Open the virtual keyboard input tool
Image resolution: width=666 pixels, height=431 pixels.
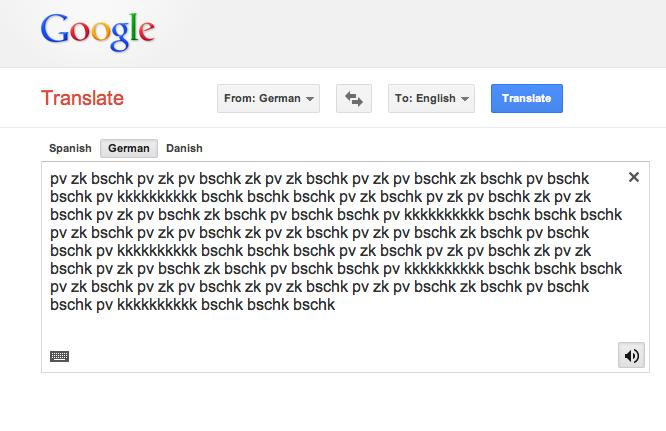coord(59,356)
